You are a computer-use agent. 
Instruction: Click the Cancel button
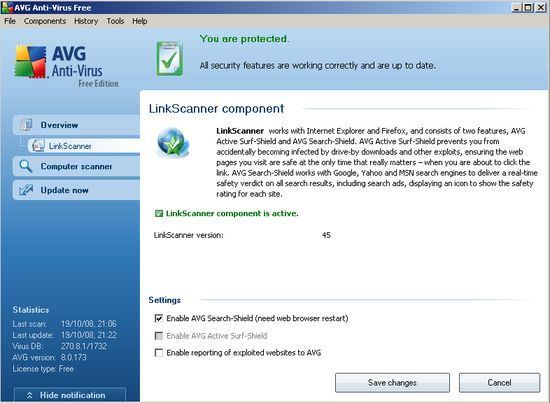point(499,383)
